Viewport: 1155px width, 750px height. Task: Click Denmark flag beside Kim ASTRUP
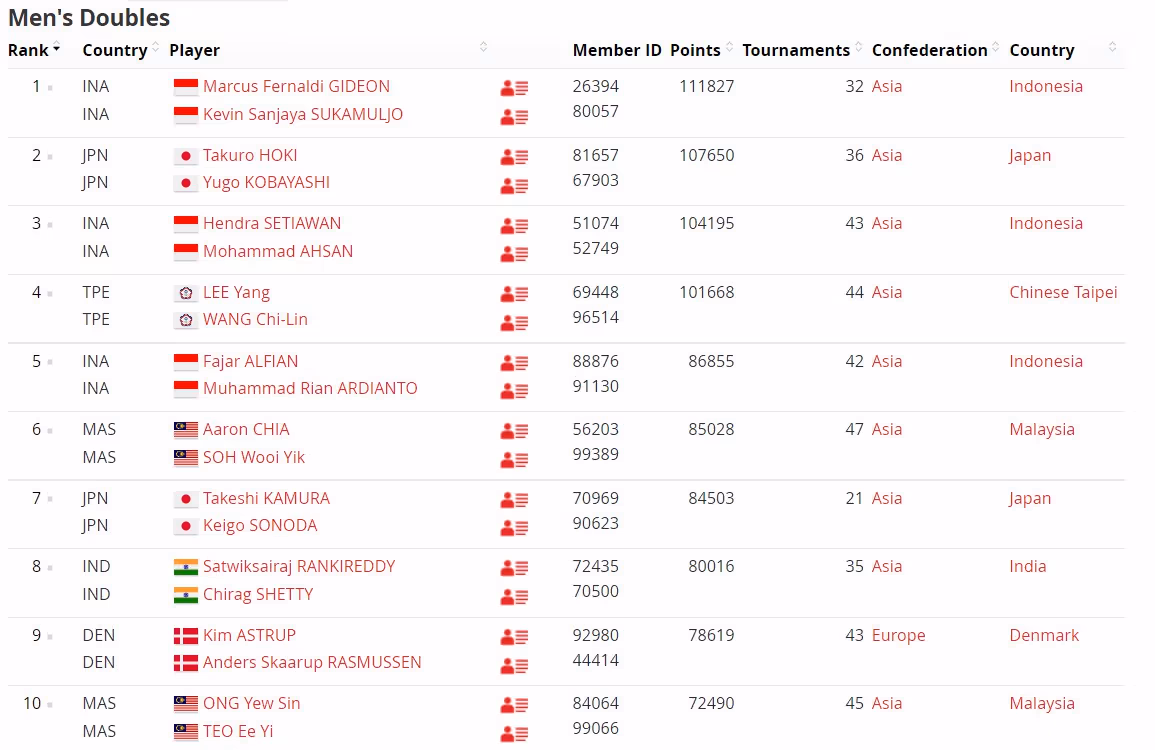[x=186, y=636]
